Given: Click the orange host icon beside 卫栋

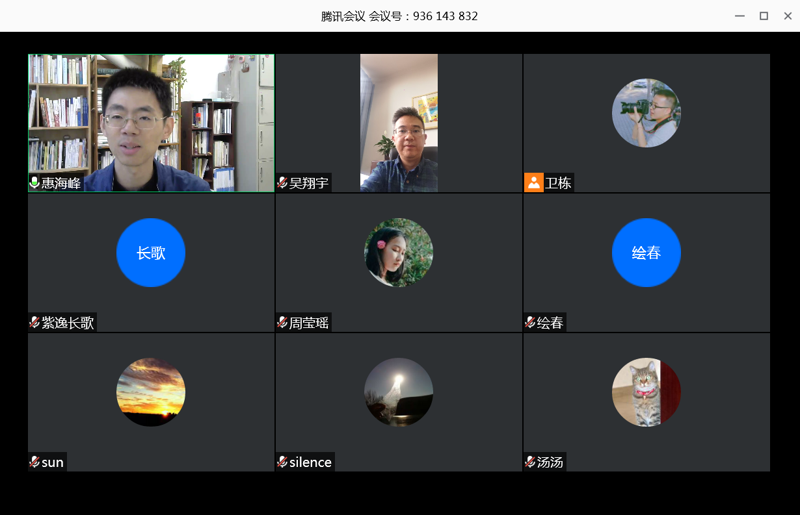Looking at the screenshot, I should tap(533, 183).
